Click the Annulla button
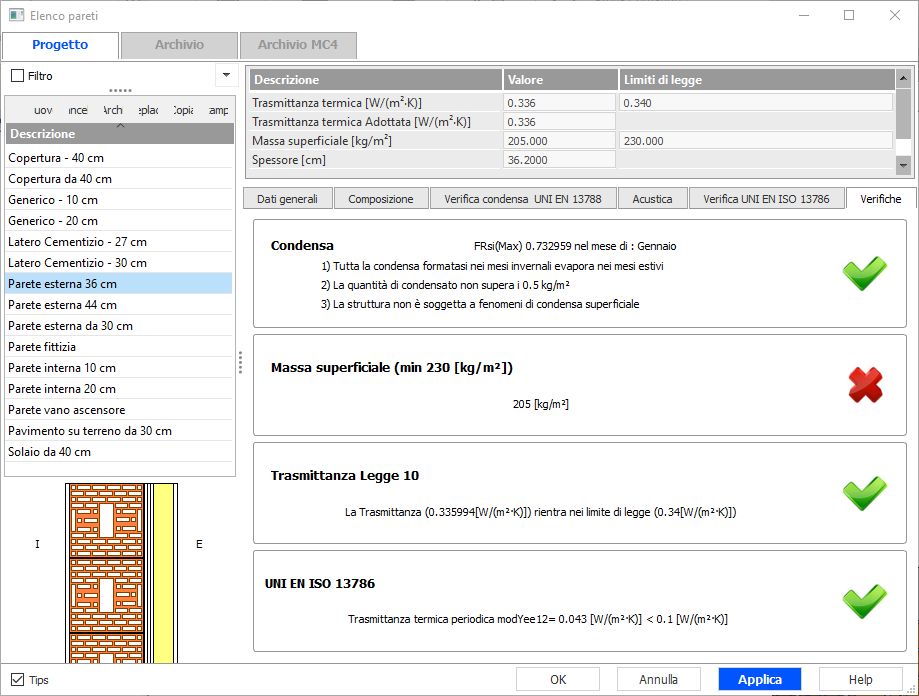 658,679
